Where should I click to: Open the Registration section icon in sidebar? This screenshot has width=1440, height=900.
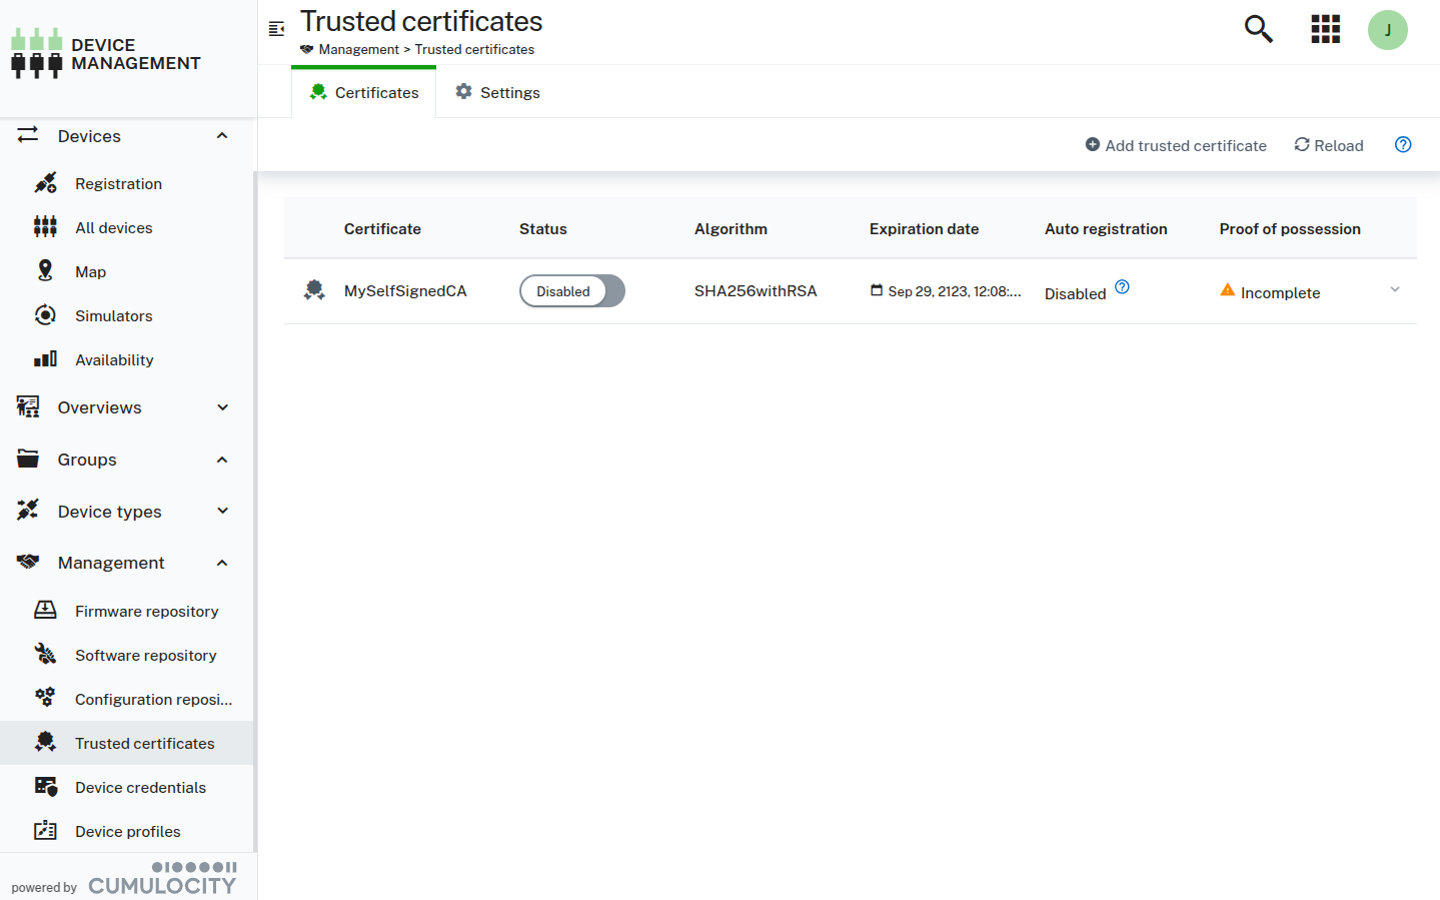click(45, 183)
